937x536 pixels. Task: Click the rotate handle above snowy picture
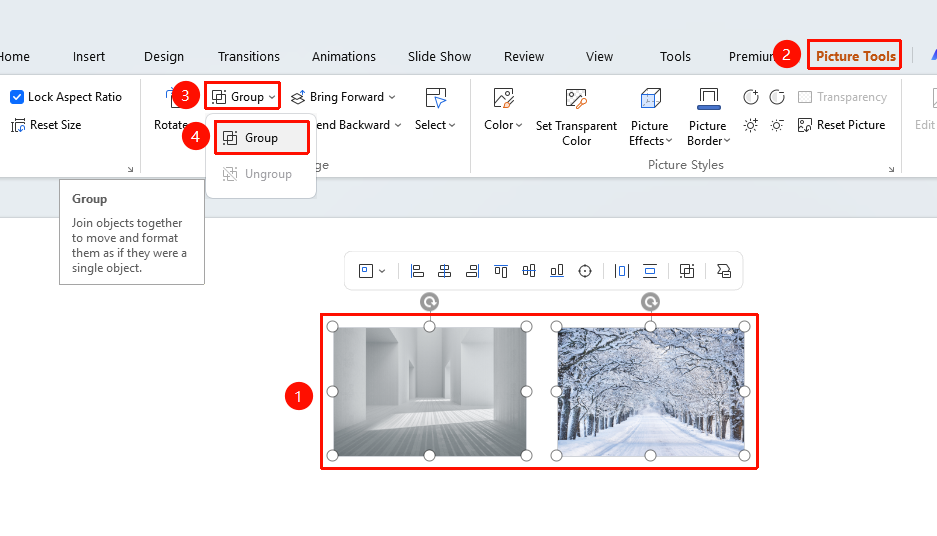tap(650, 302)
